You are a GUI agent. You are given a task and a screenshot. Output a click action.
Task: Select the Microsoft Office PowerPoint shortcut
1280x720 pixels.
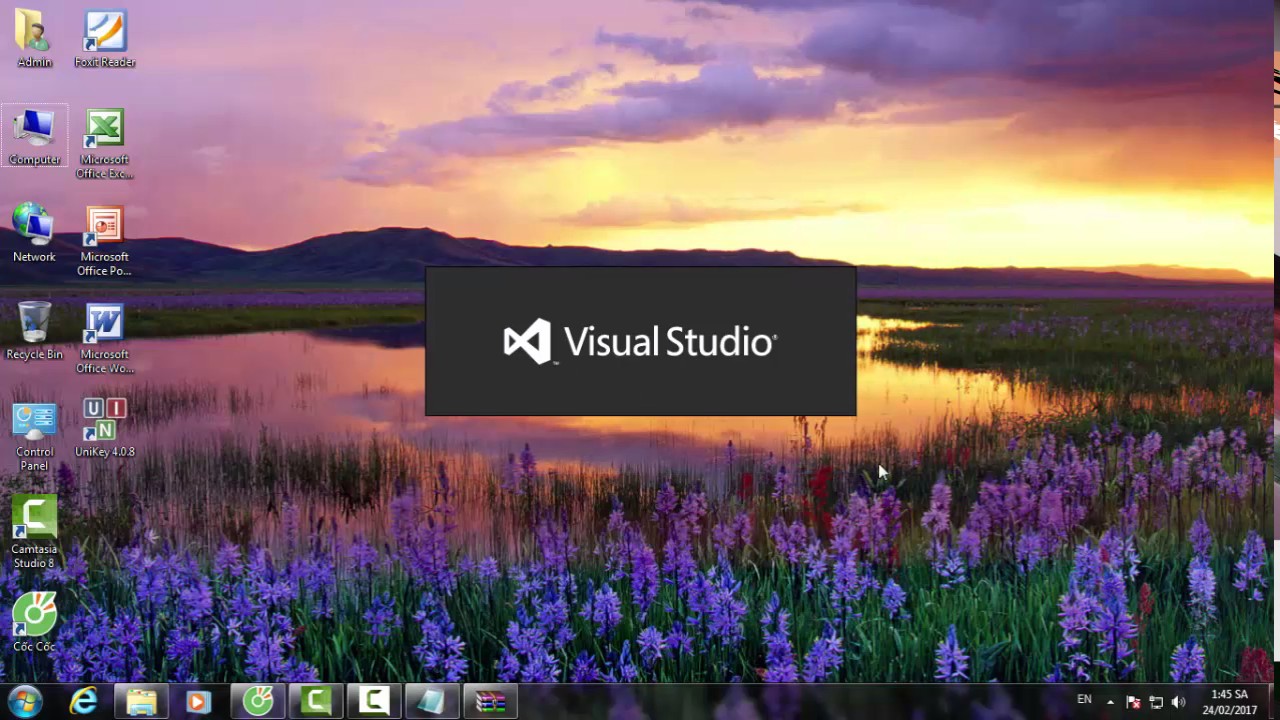click(104, 241)
